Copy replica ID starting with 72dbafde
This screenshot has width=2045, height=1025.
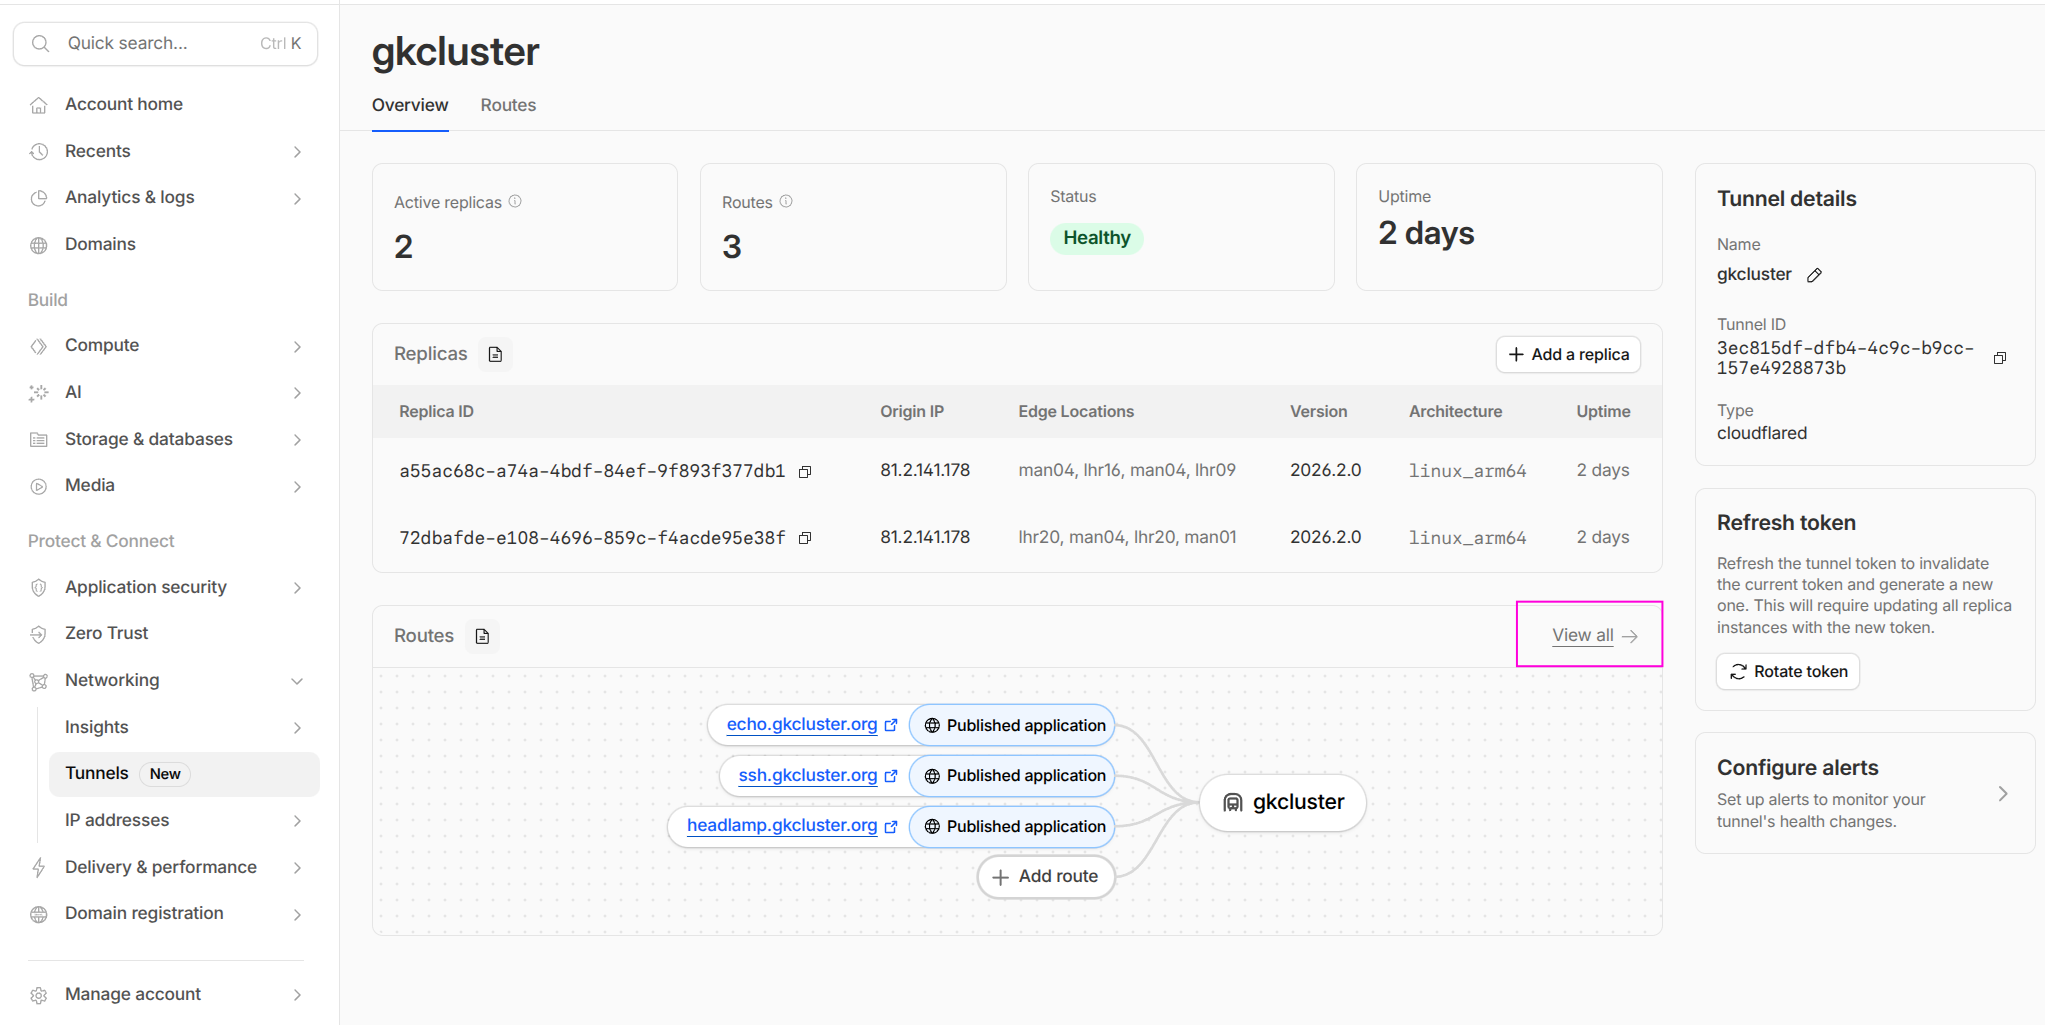click(x=805, y=538)
